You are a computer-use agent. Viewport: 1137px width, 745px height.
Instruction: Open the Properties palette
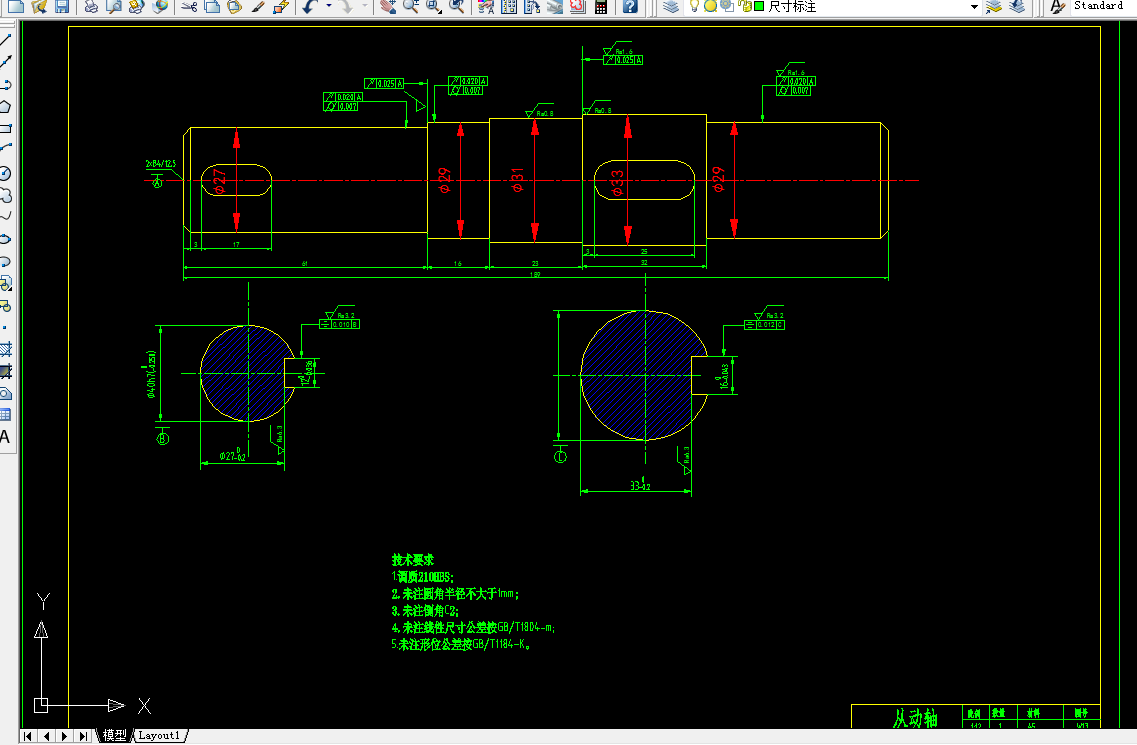487,7
